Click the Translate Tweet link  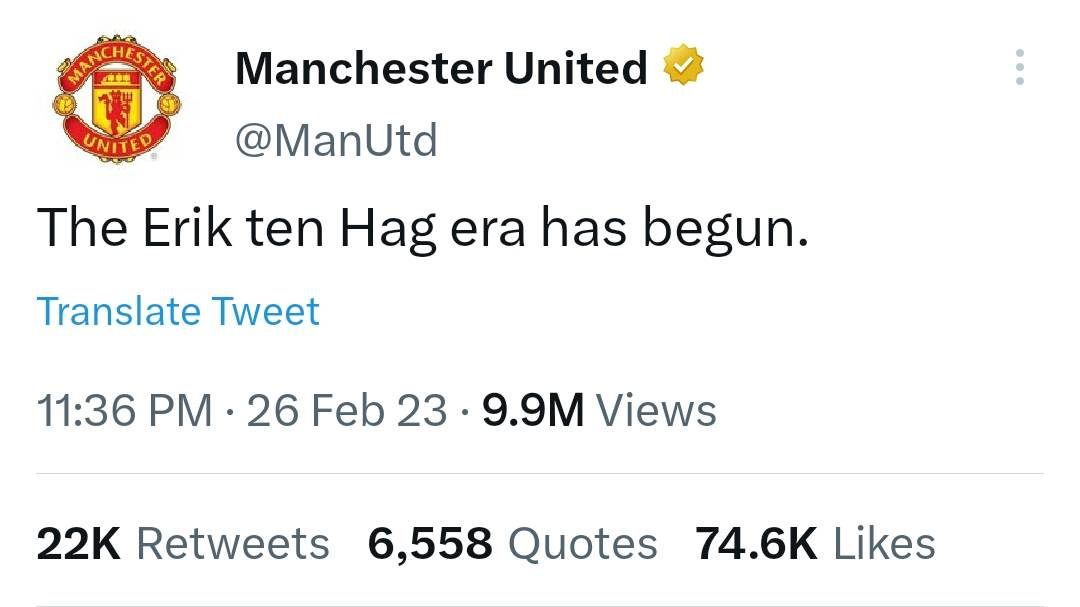(x=178, y=311)
